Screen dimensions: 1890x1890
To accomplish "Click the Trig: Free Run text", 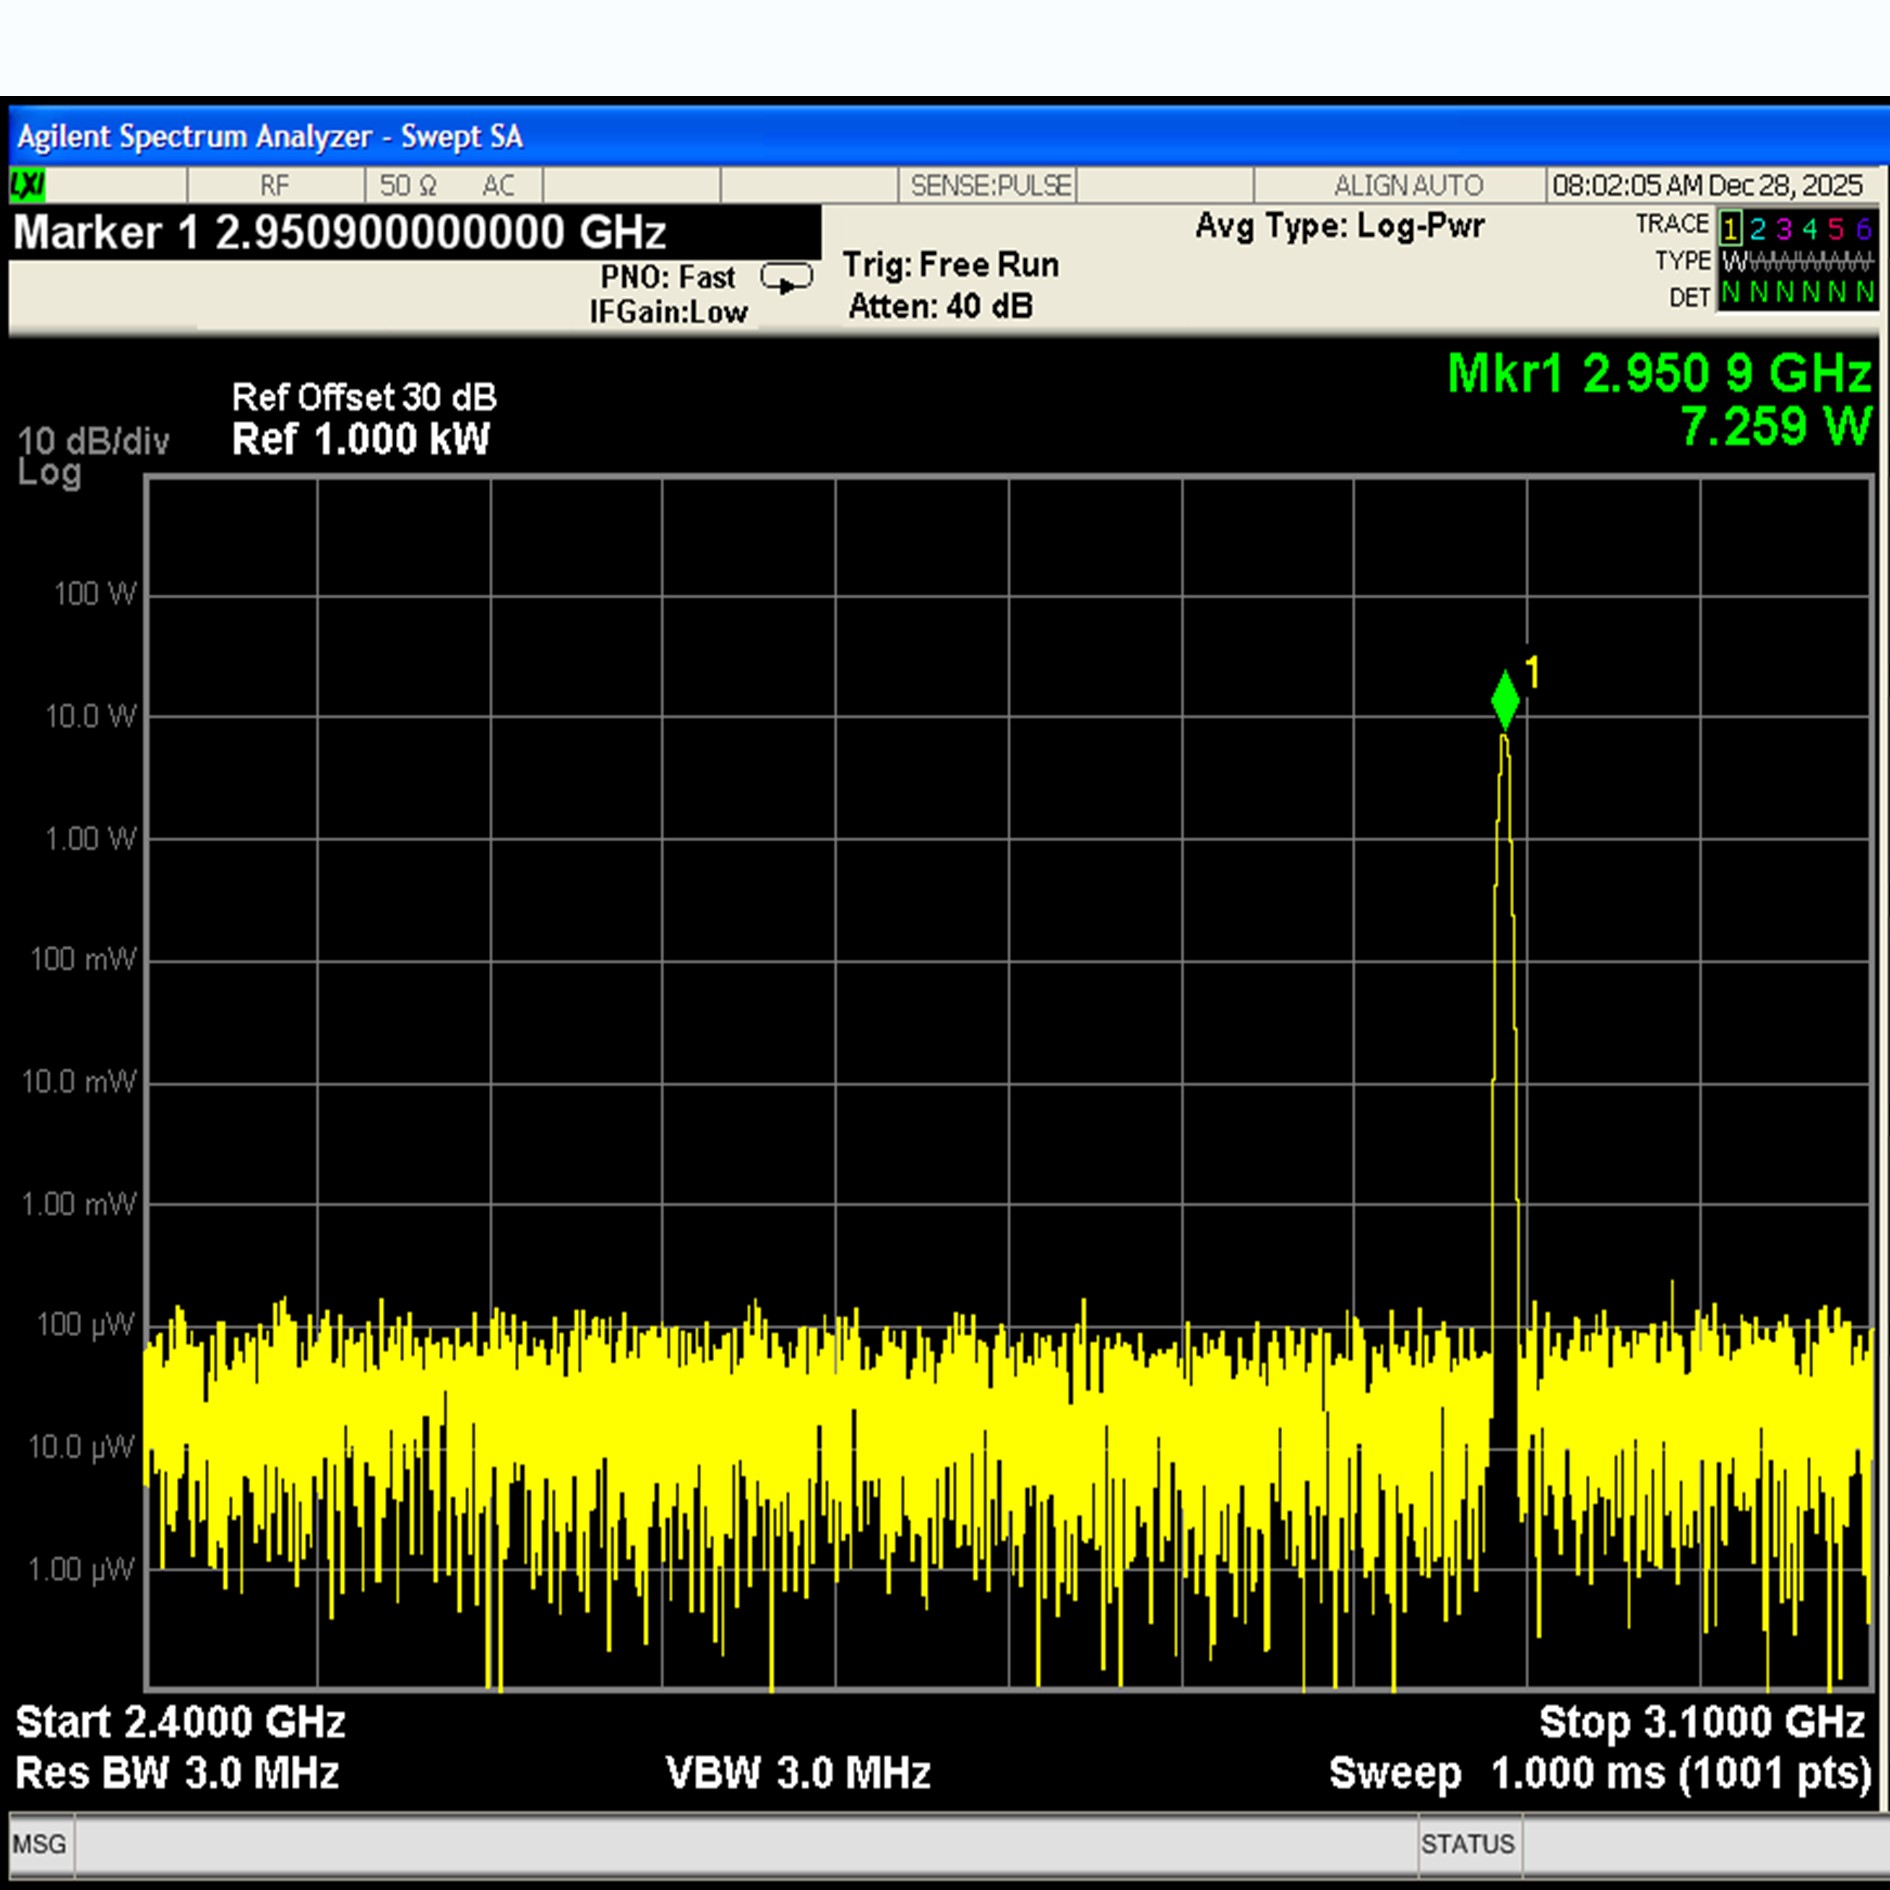I will [x=950, y=265].
